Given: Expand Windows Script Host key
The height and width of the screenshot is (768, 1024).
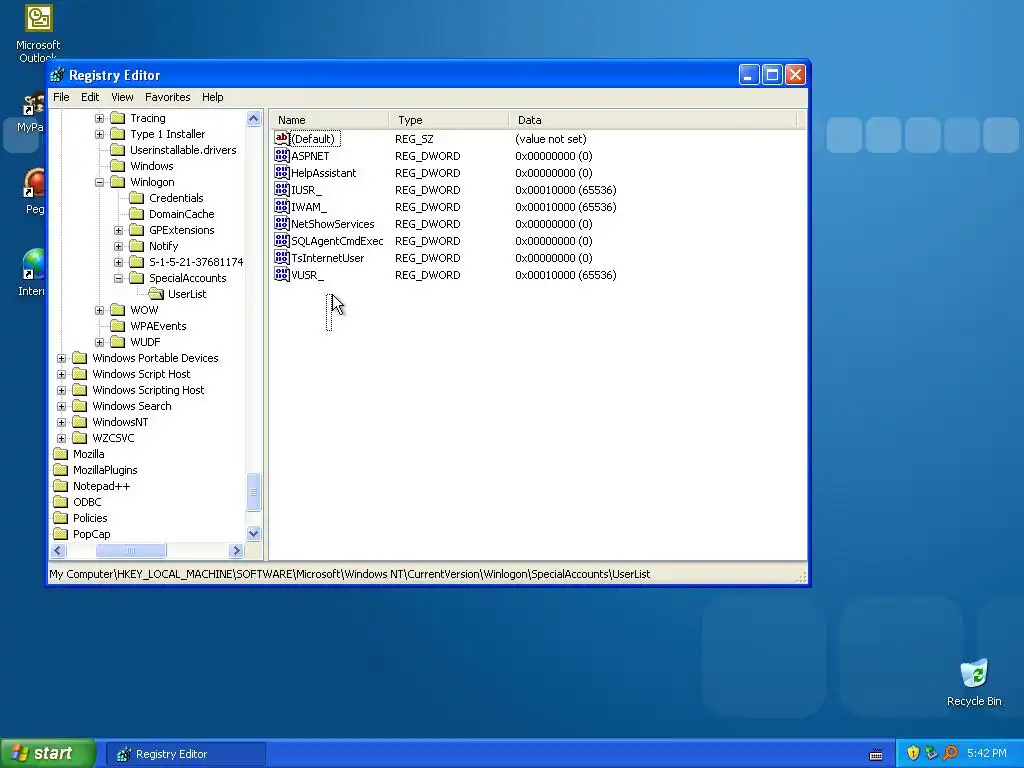Looking at the screenshot, I should [x=61, y=374].
